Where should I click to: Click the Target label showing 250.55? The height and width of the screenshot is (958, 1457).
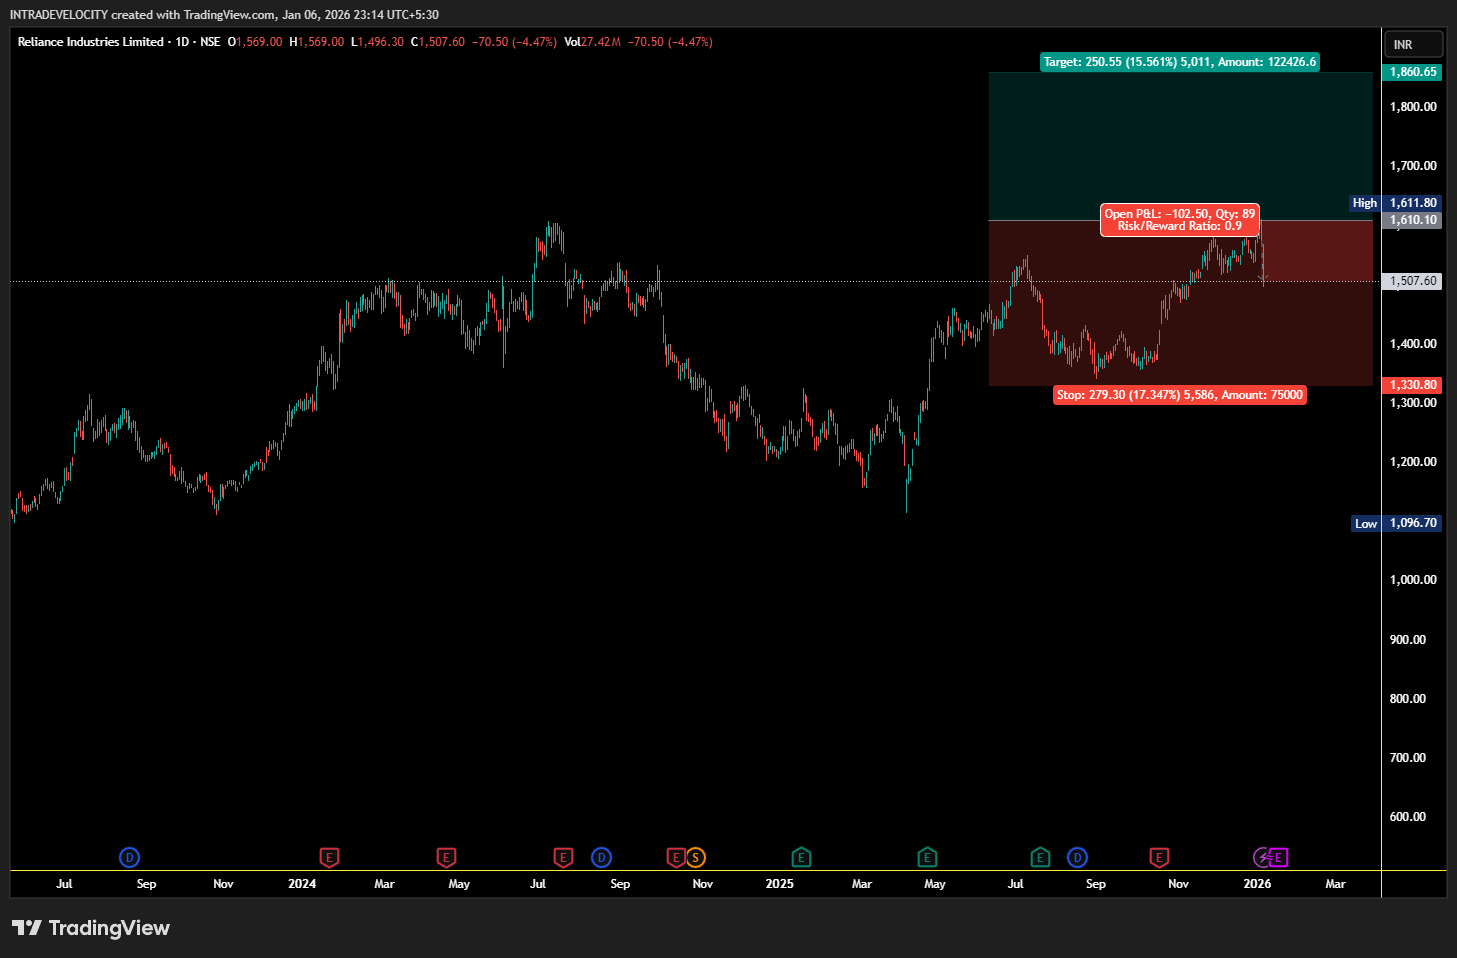coord(1180,62)
